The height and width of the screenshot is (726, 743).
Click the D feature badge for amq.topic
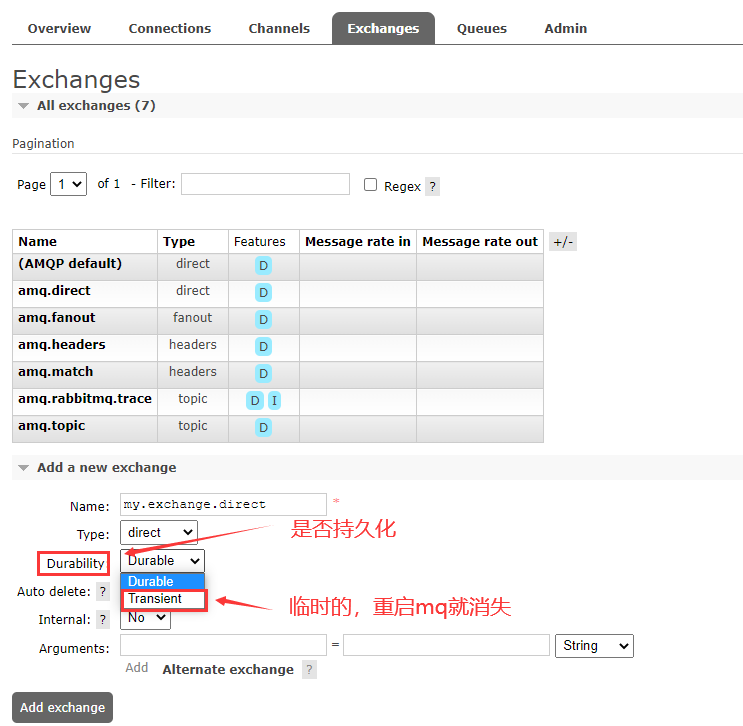click(263, 428)
